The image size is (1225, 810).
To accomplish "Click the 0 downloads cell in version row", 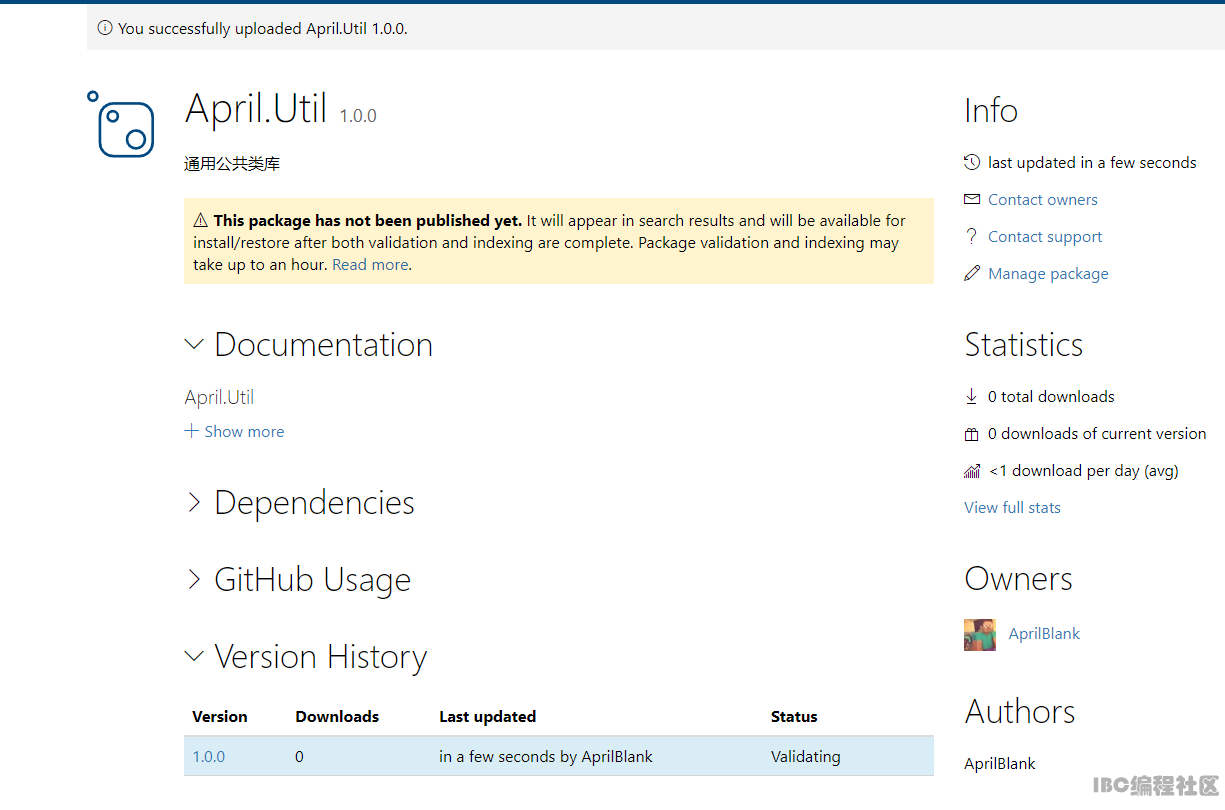I will 299,756.
